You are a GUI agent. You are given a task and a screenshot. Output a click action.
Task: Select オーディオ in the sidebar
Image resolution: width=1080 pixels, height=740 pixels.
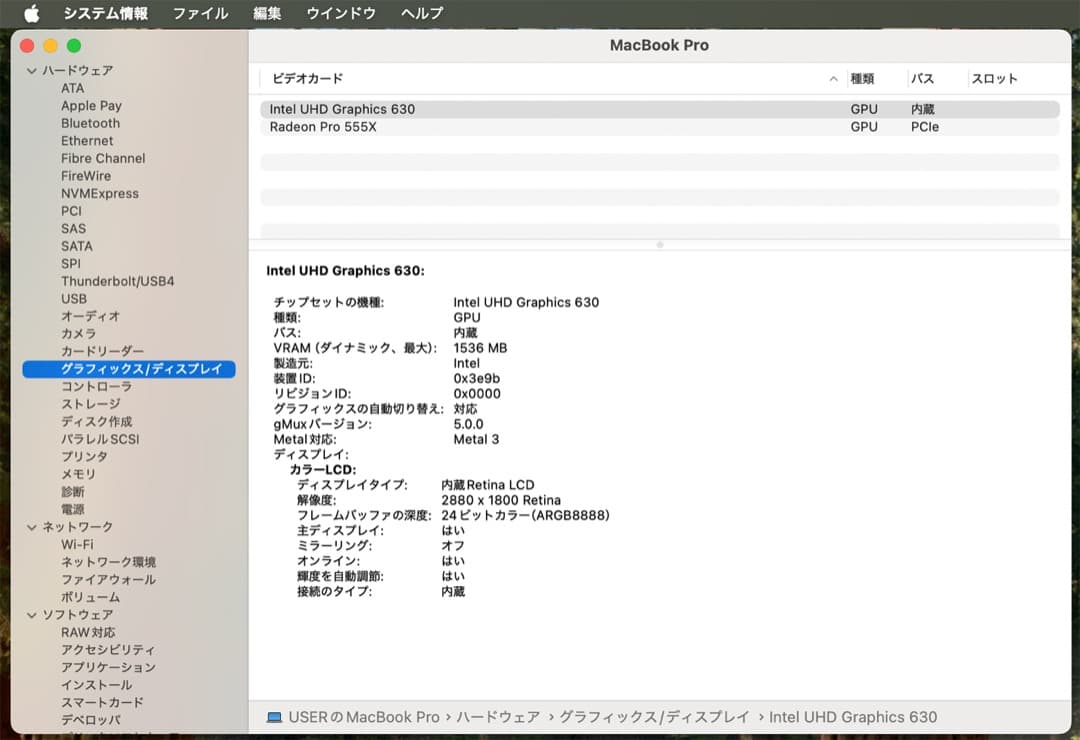pyautogui.click(x=90, y=316)
